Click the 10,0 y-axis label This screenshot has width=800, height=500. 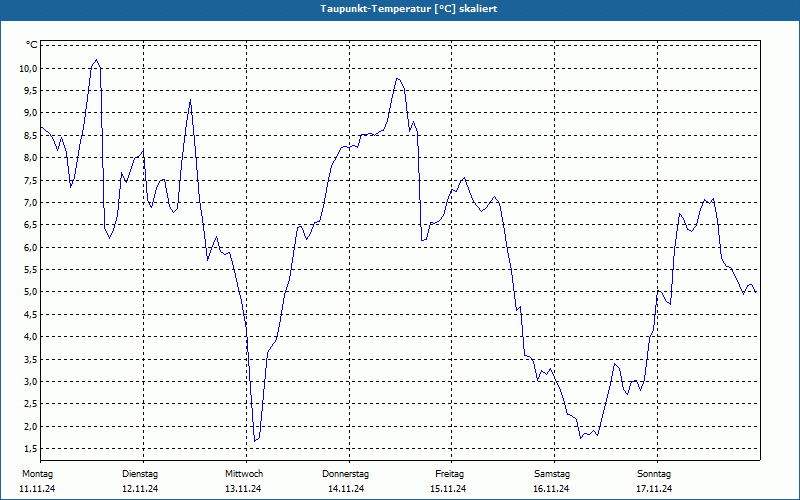point(27,68)
